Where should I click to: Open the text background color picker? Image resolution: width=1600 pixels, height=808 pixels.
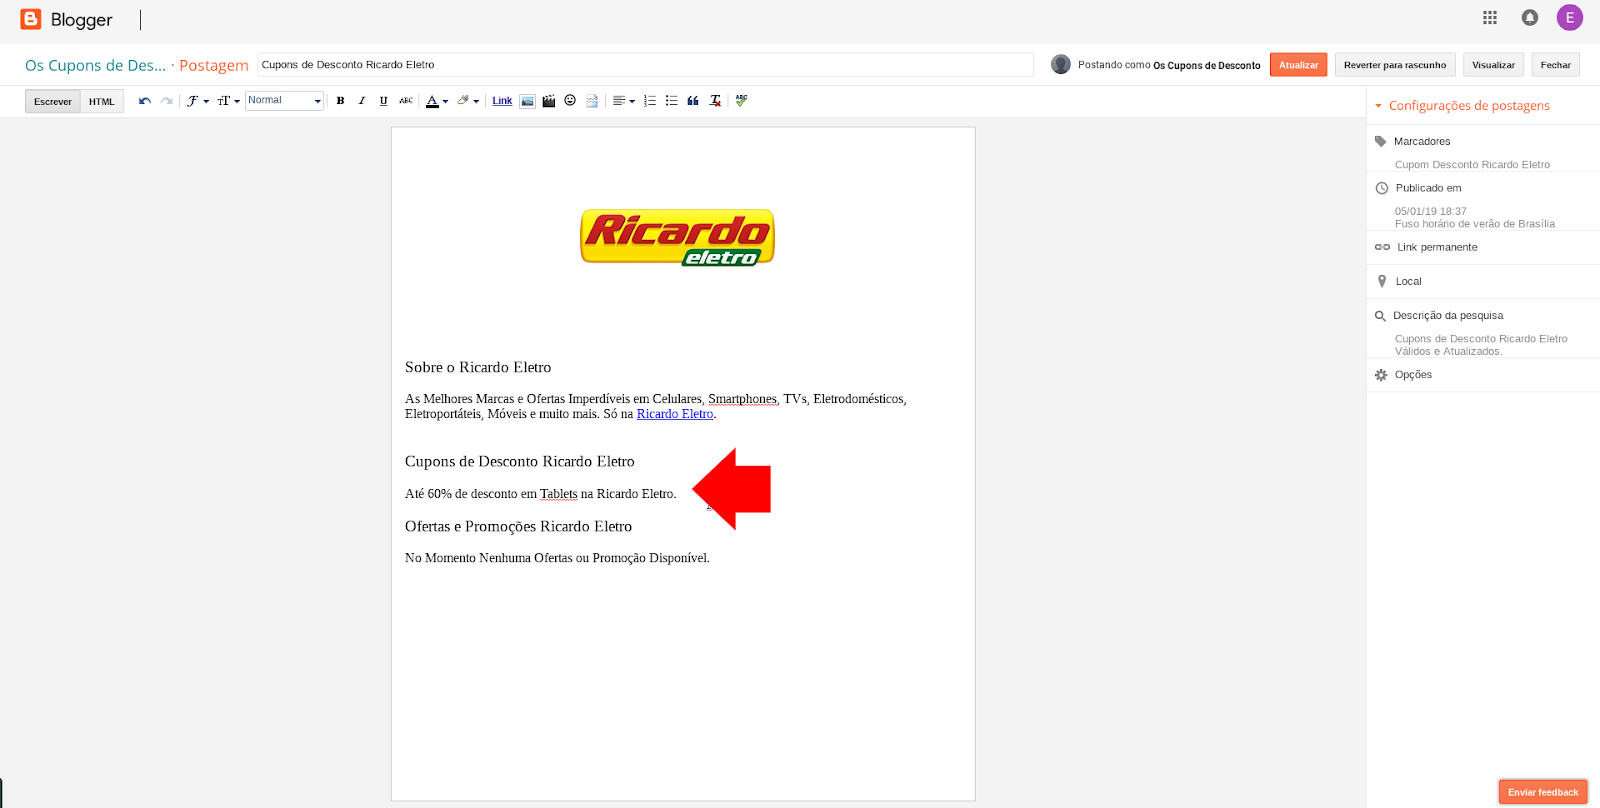468,101
